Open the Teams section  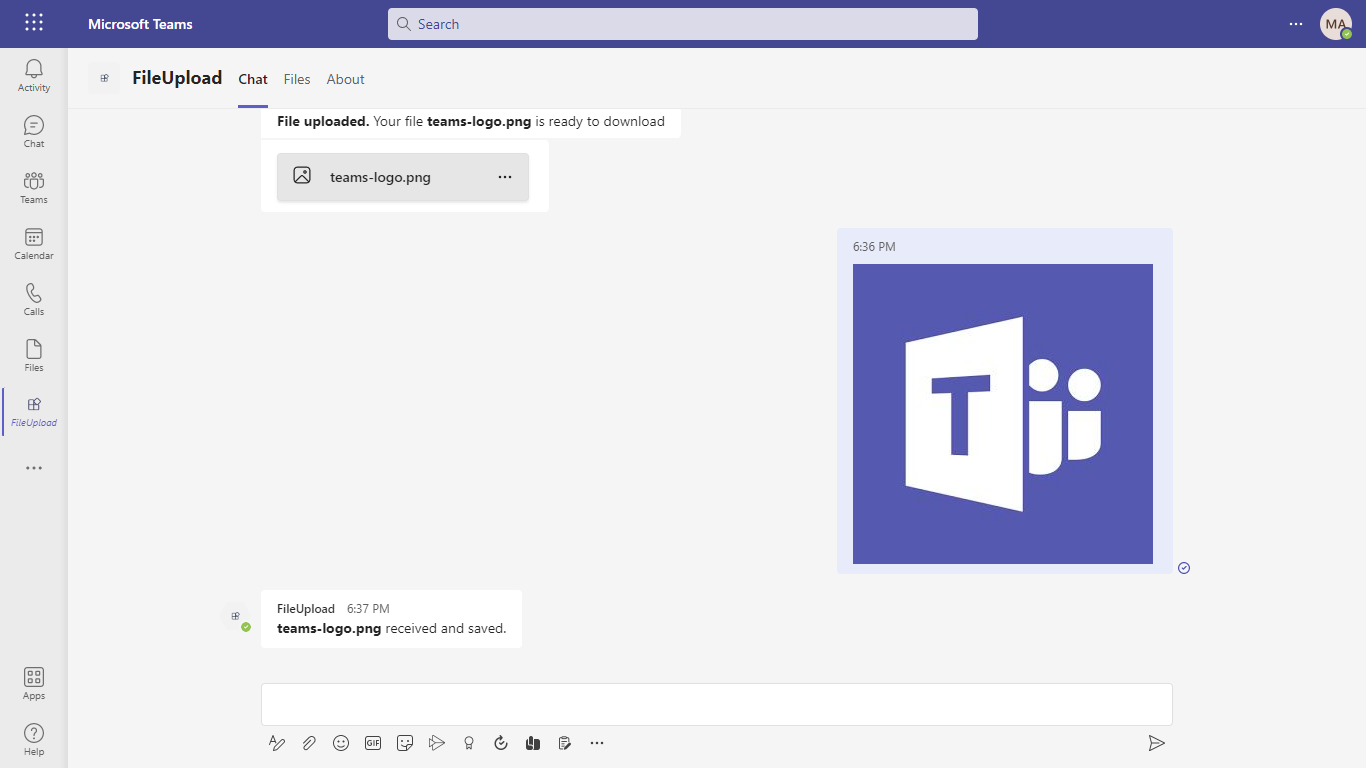[x=34, y=187]
